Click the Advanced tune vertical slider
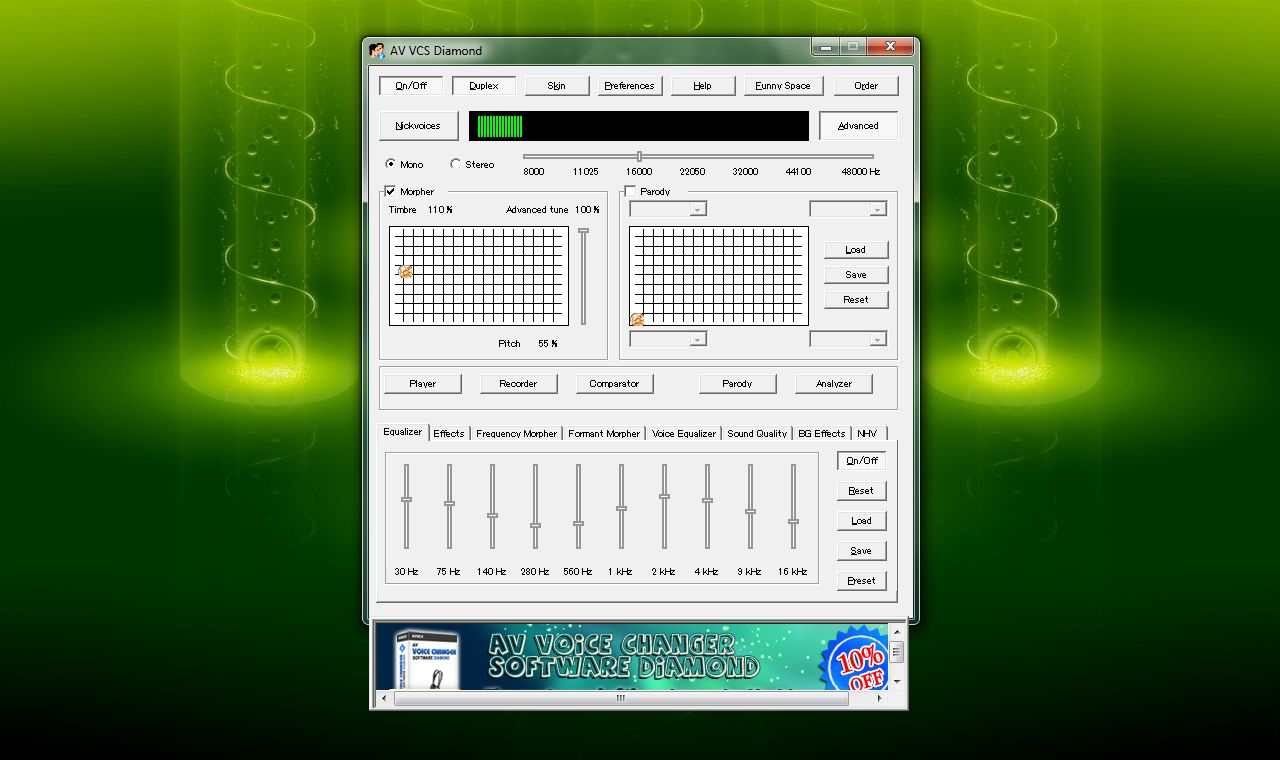Screen dimensions: 1280x760 click(584, 276)
